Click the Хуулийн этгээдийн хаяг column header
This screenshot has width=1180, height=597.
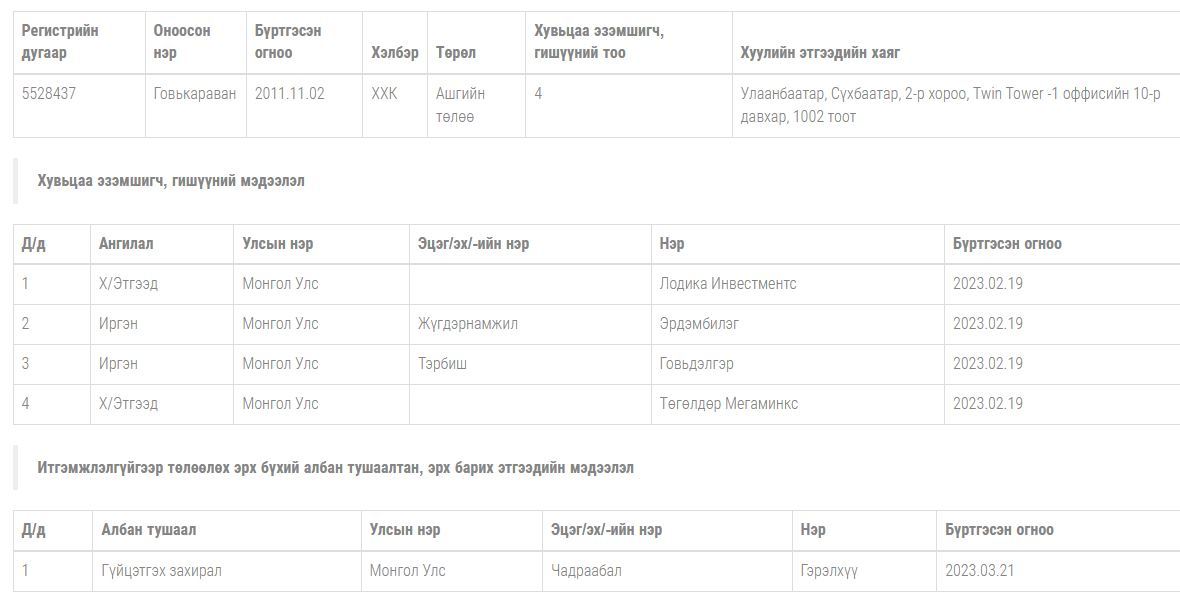(x=820, y=53)
